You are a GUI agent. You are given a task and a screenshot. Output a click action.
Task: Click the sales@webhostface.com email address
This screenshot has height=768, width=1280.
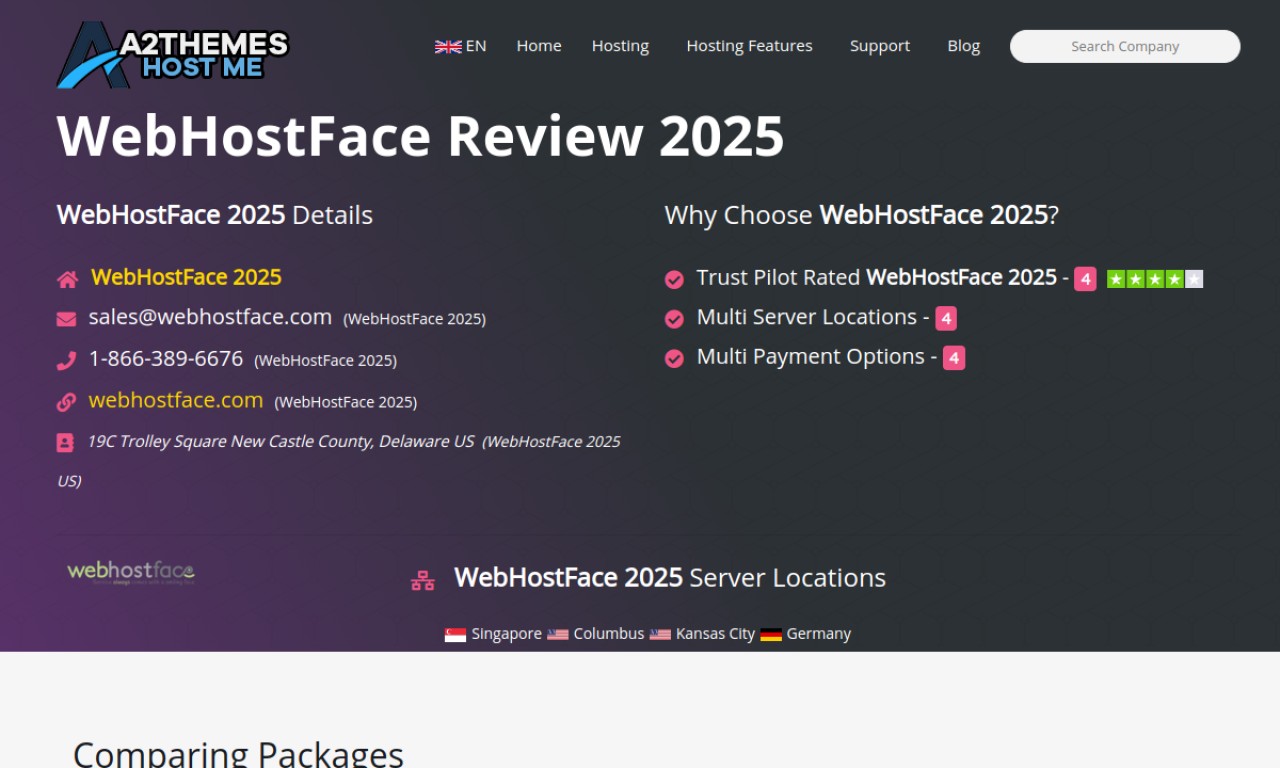tap(210, 317)
